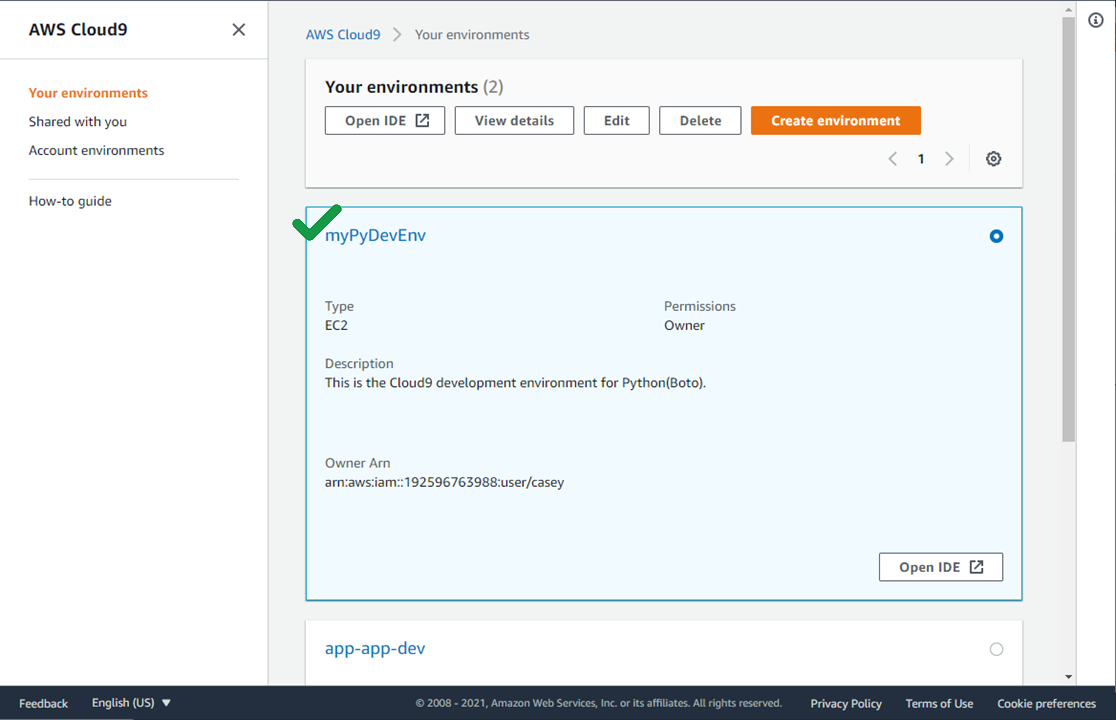Click the scrollbar up arrow
The image size is (1116, 720).
(1068, 9)
